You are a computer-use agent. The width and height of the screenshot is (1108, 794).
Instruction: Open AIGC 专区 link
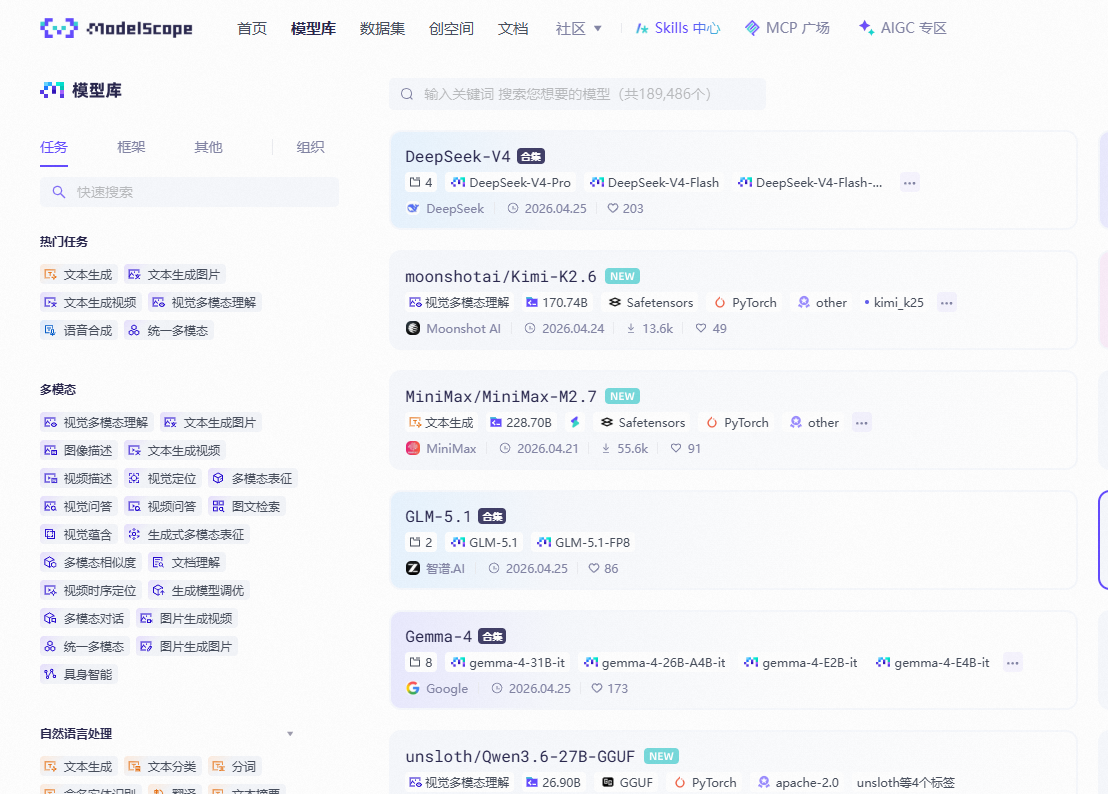(x=902, y=28)
